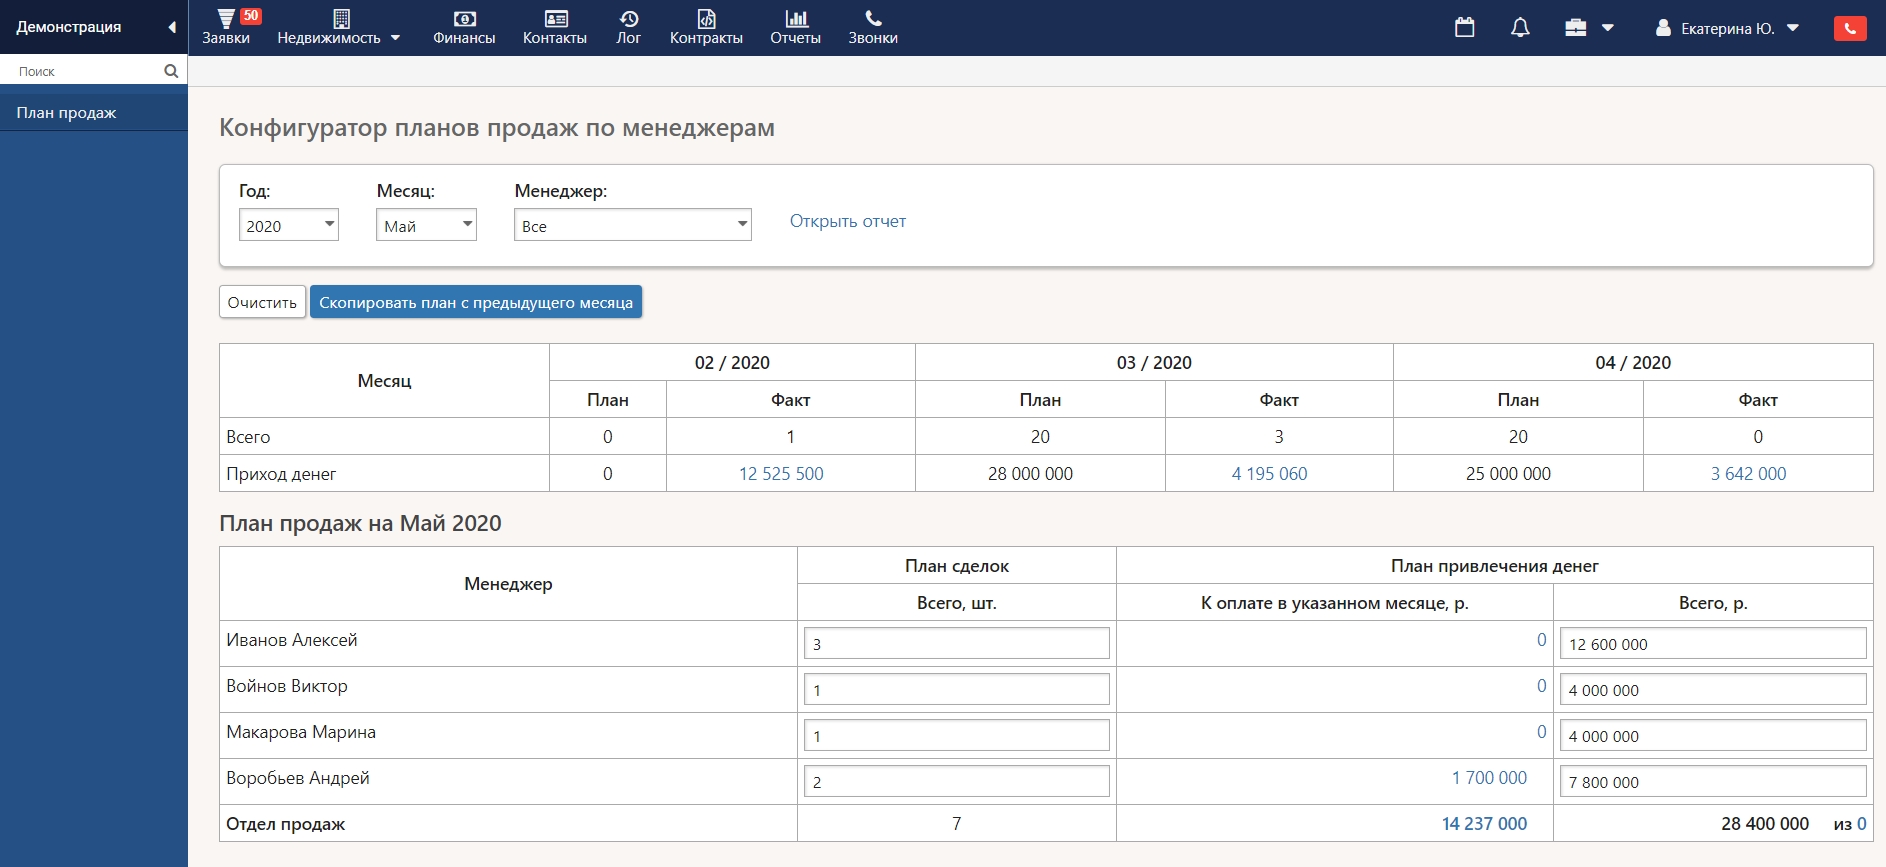
Task: Open the Звонки phone icon
Action: pyautogui.click(x=873, y=19)
